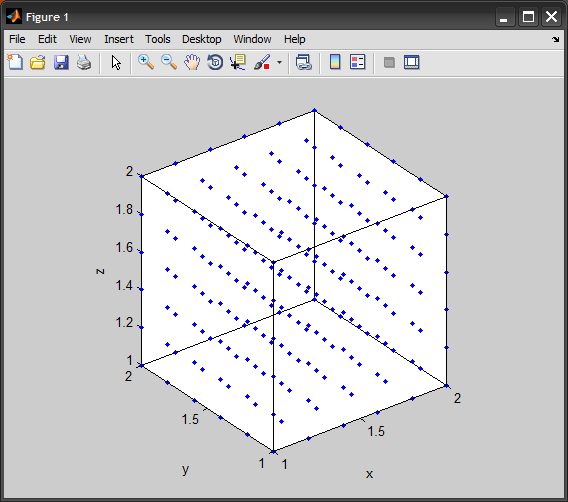Enable the Rotate 3D tool
This screenshot has height=502, width=568.
(215, 62)
